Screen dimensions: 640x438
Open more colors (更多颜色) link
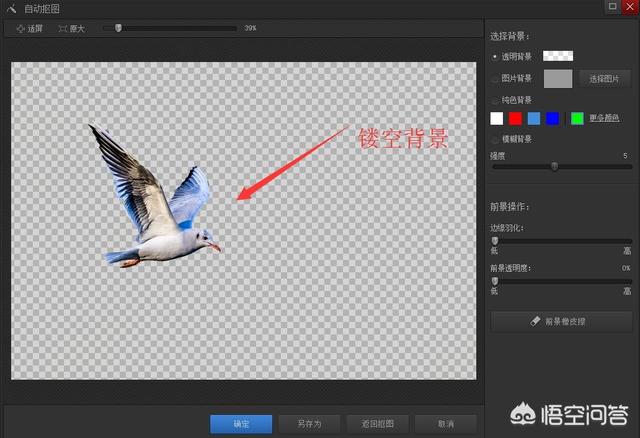tap(603, 119)
